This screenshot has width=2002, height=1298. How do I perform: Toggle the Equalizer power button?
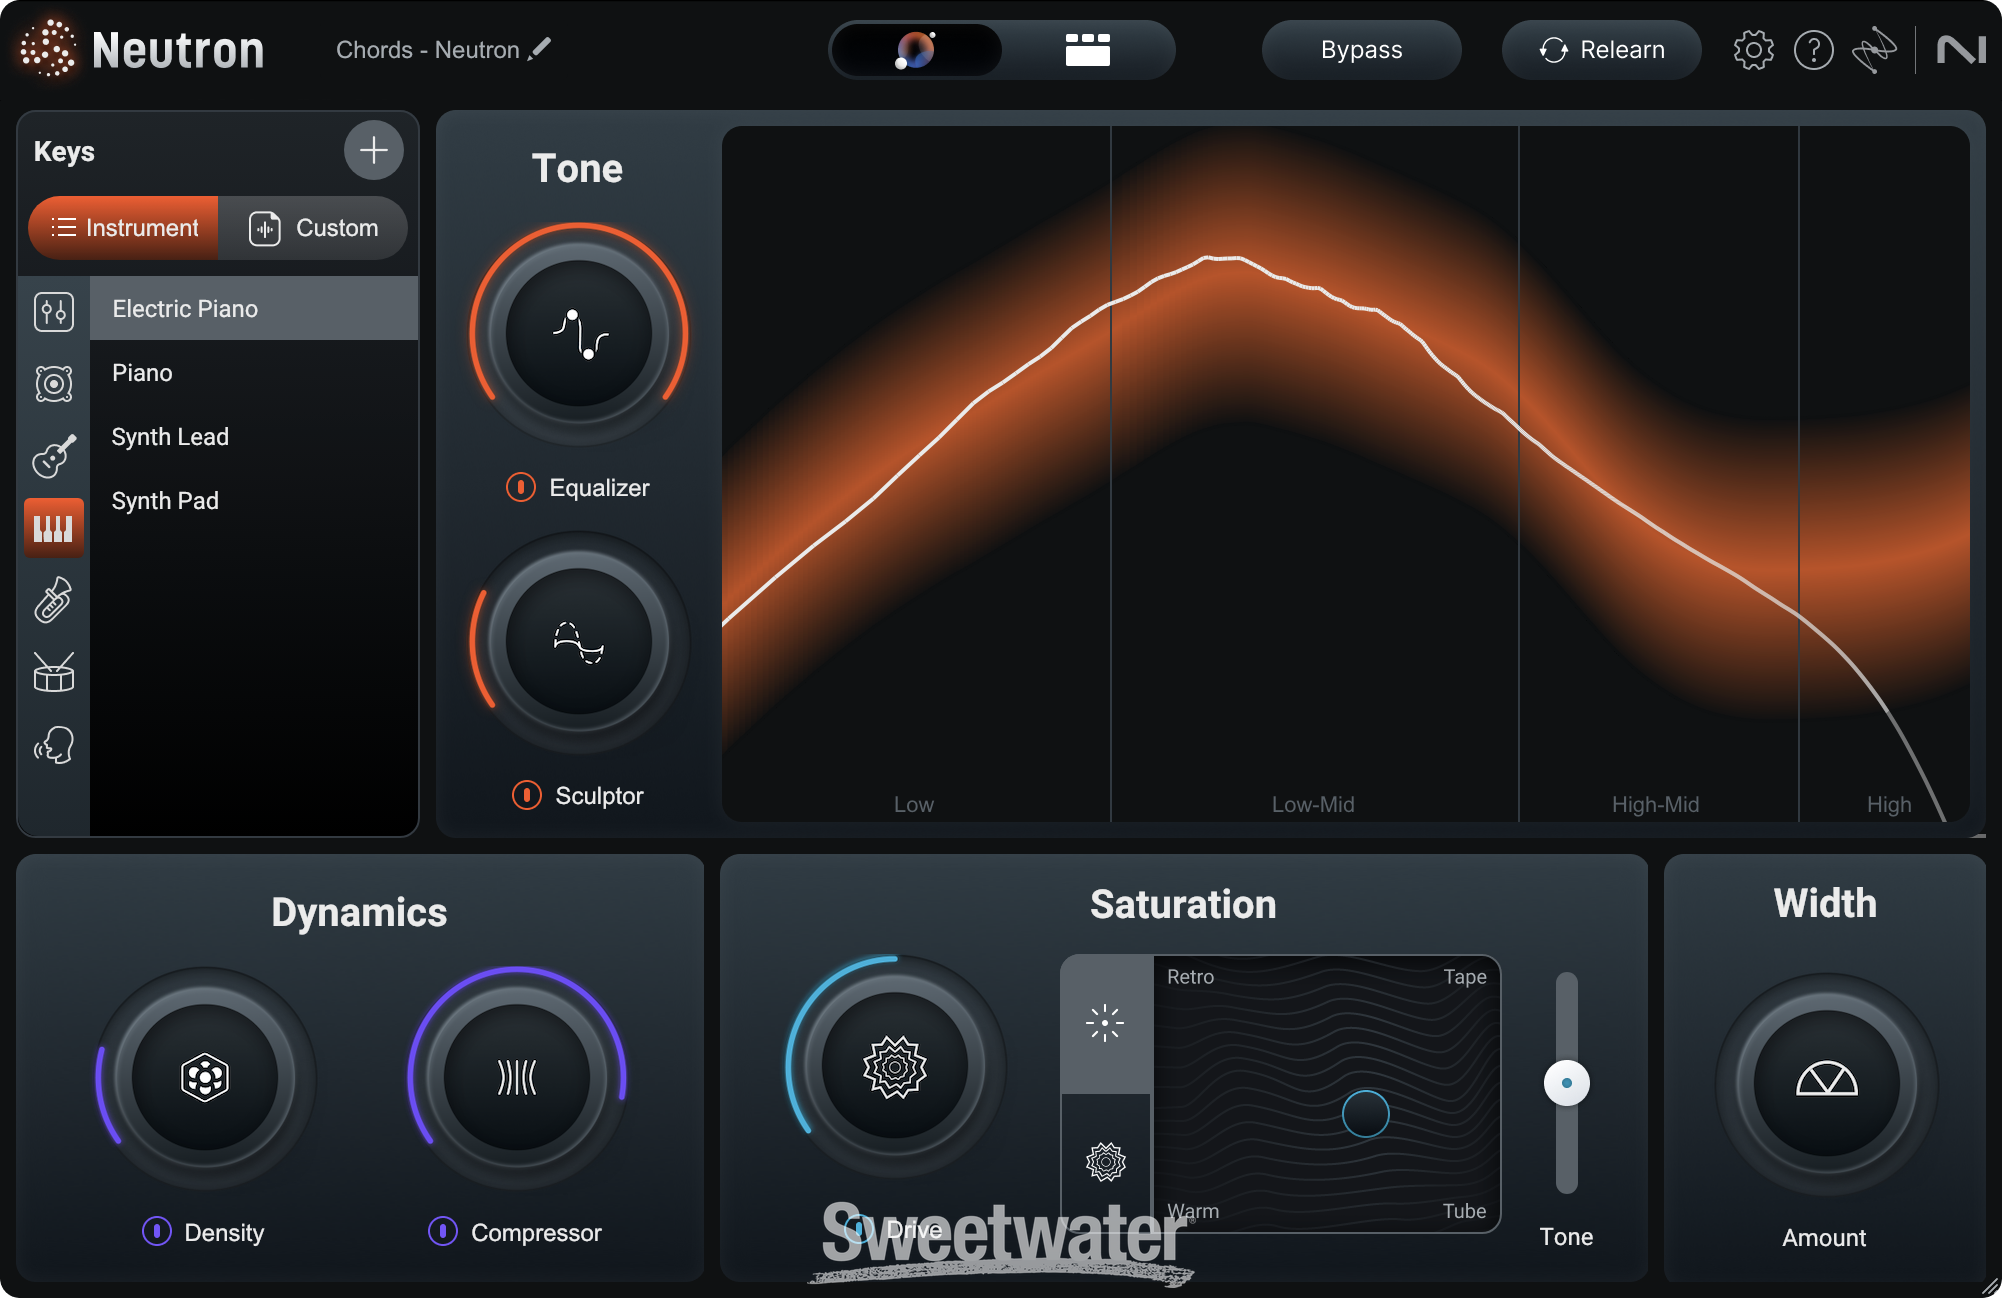point(521,488)
